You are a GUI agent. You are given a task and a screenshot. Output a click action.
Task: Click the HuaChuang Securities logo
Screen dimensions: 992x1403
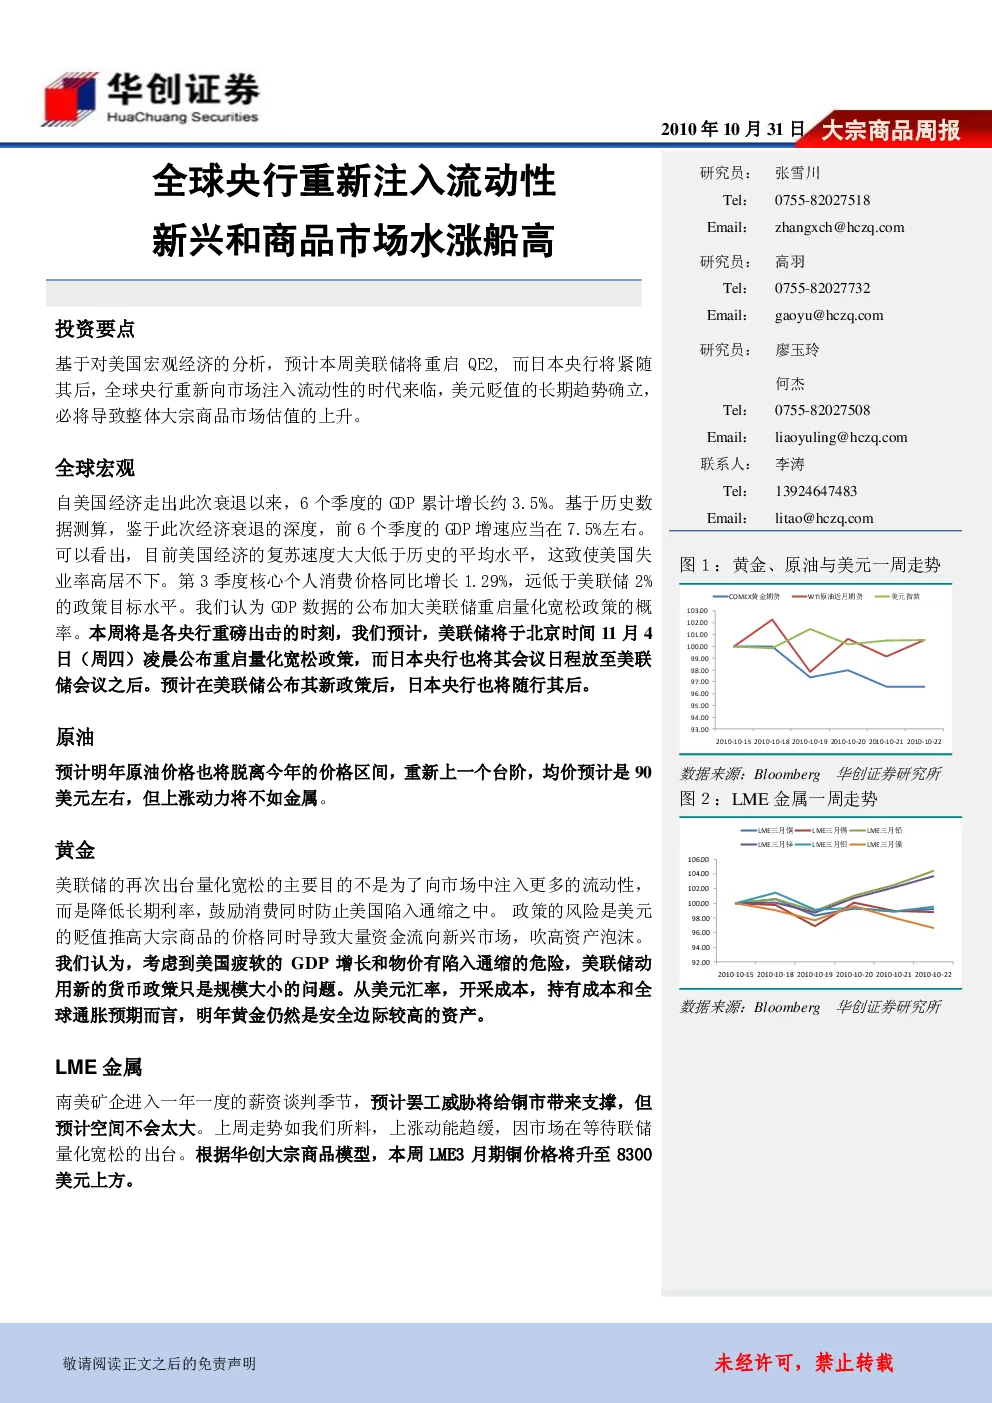point(150,98)
